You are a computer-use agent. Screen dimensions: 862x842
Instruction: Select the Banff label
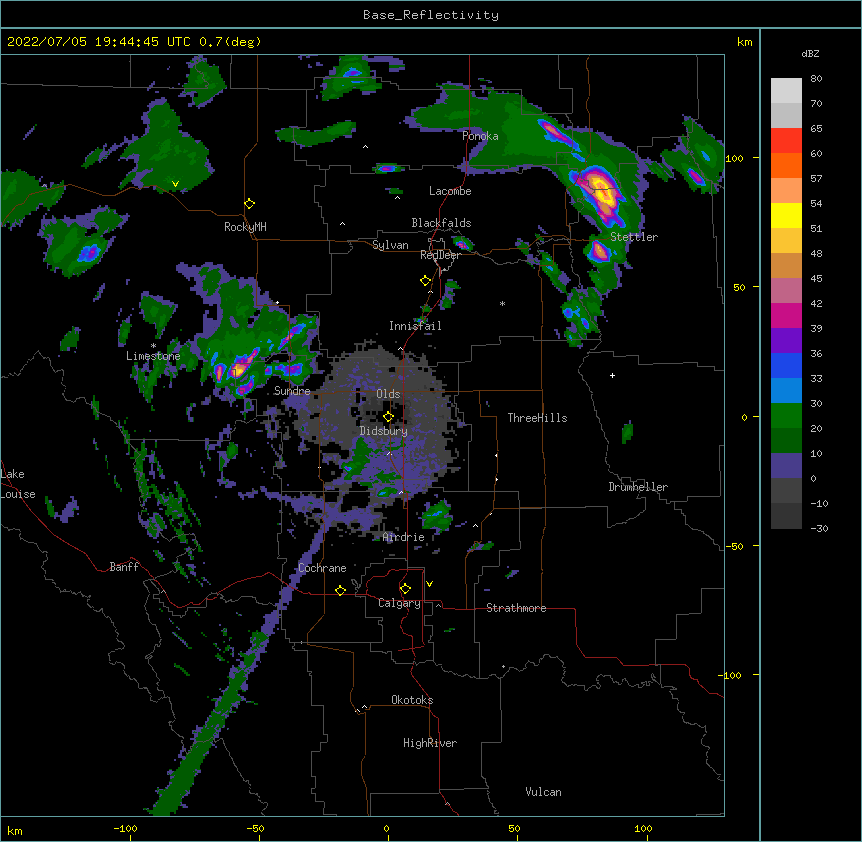point(124,567)
